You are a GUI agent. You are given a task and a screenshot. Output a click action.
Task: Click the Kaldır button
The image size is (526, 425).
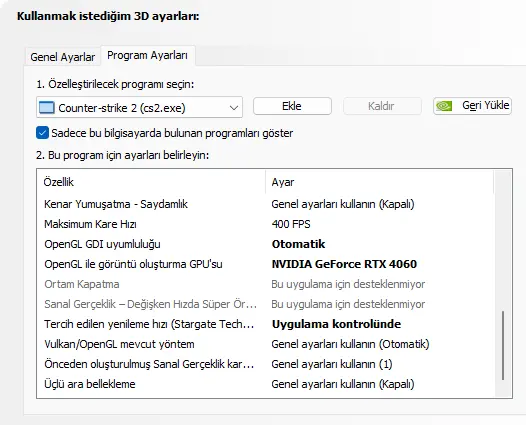pyautogui.click(x=382, y=106)
